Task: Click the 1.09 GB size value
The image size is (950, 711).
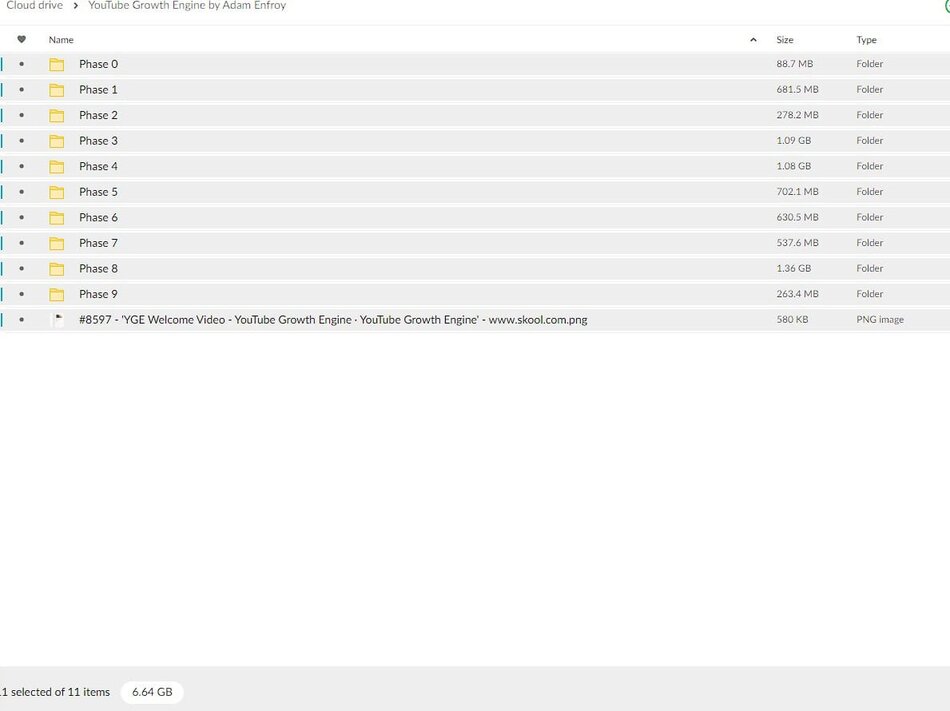Action: pos(794,141)
